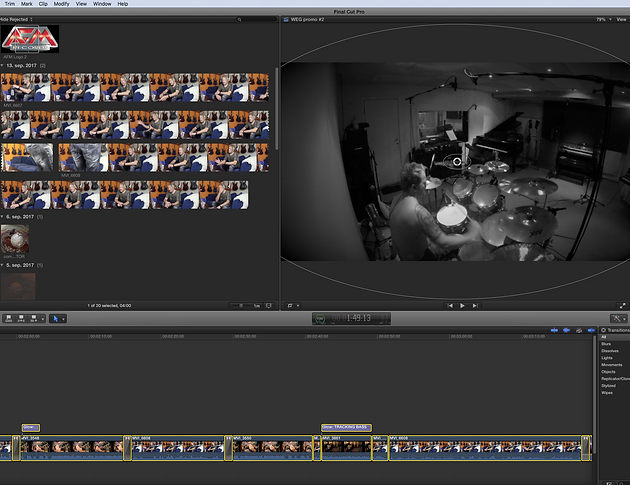
Task: Play the viewer video
Action: pos(462,306)
